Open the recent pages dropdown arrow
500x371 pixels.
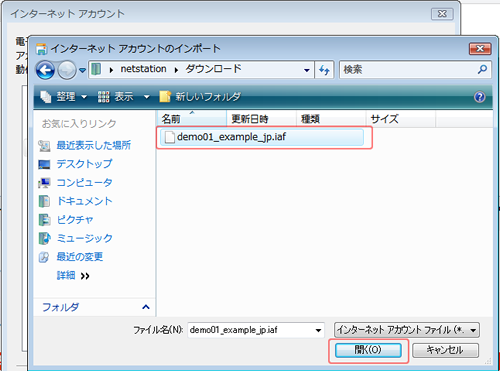pos(82,70)
